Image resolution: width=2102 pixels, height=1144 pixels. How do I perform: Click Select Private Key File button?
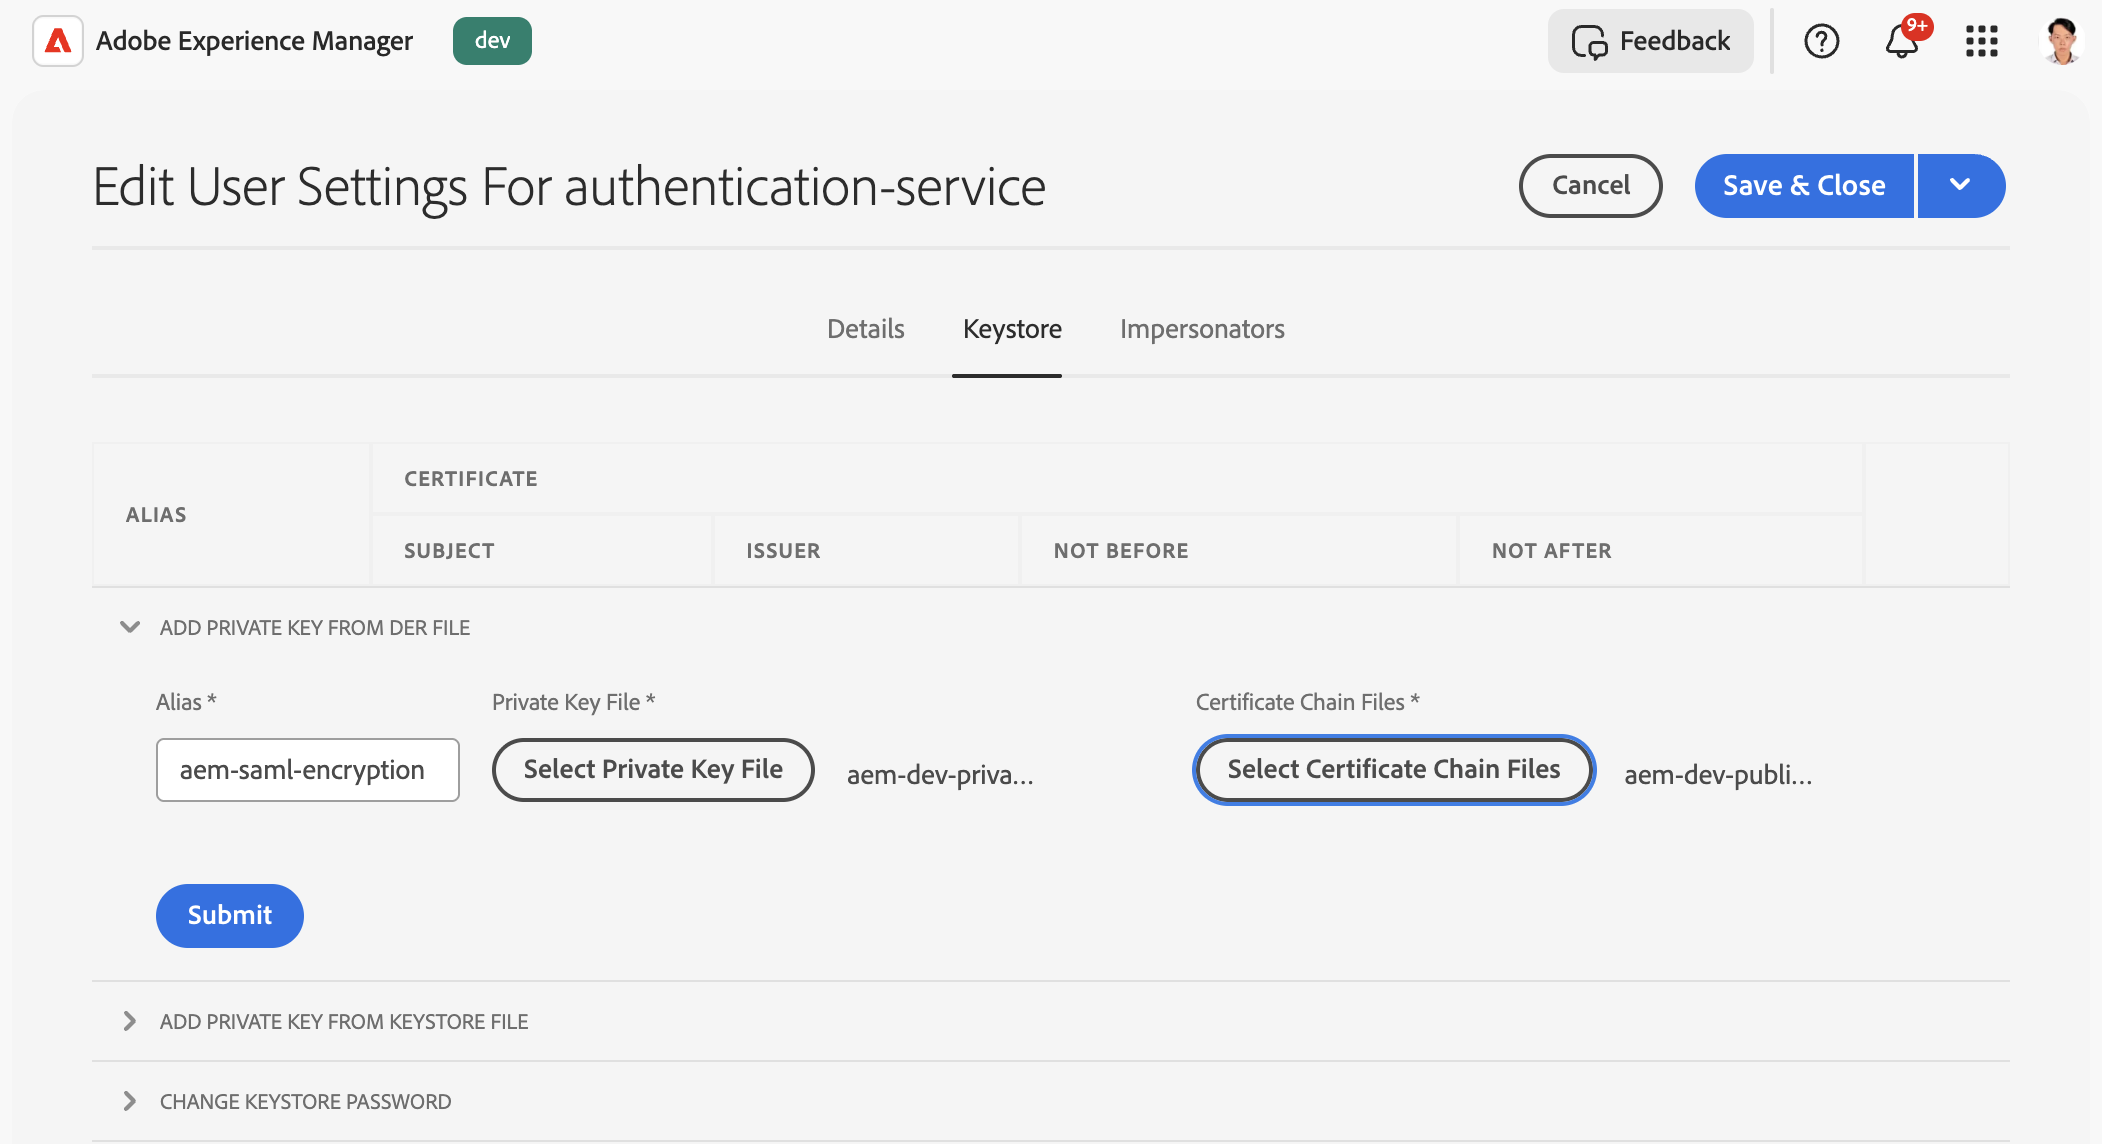653,769
